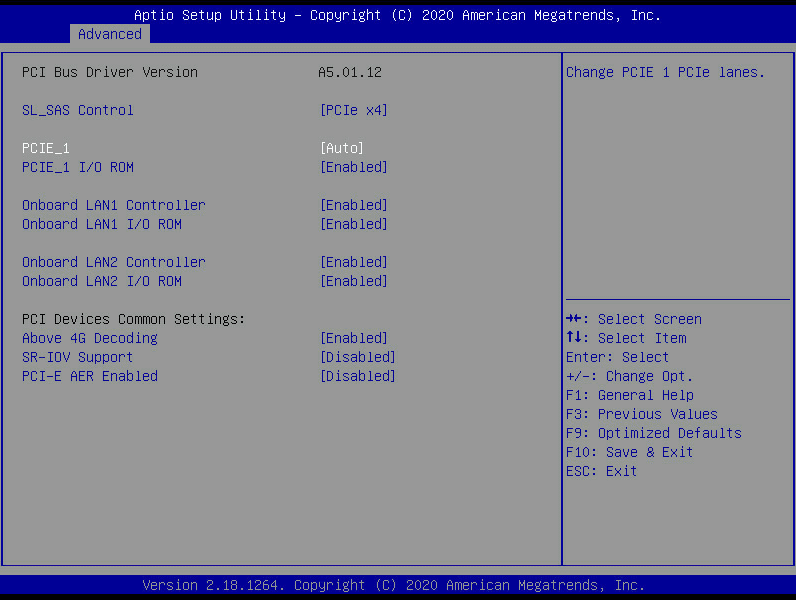
Task: Change the PCI-E AER Enabled Disabled value
Action: point(358,377)
